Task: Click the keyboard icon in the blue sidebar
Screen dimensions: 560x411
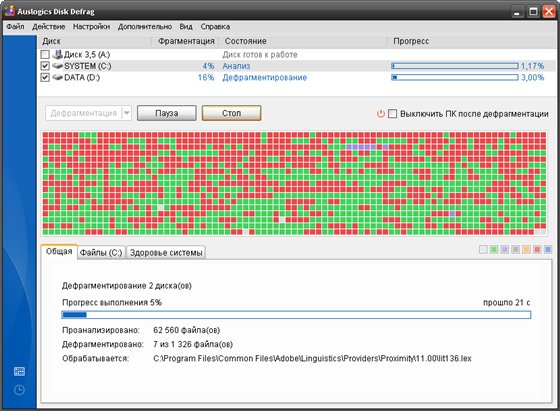Action: click(19, 372)
